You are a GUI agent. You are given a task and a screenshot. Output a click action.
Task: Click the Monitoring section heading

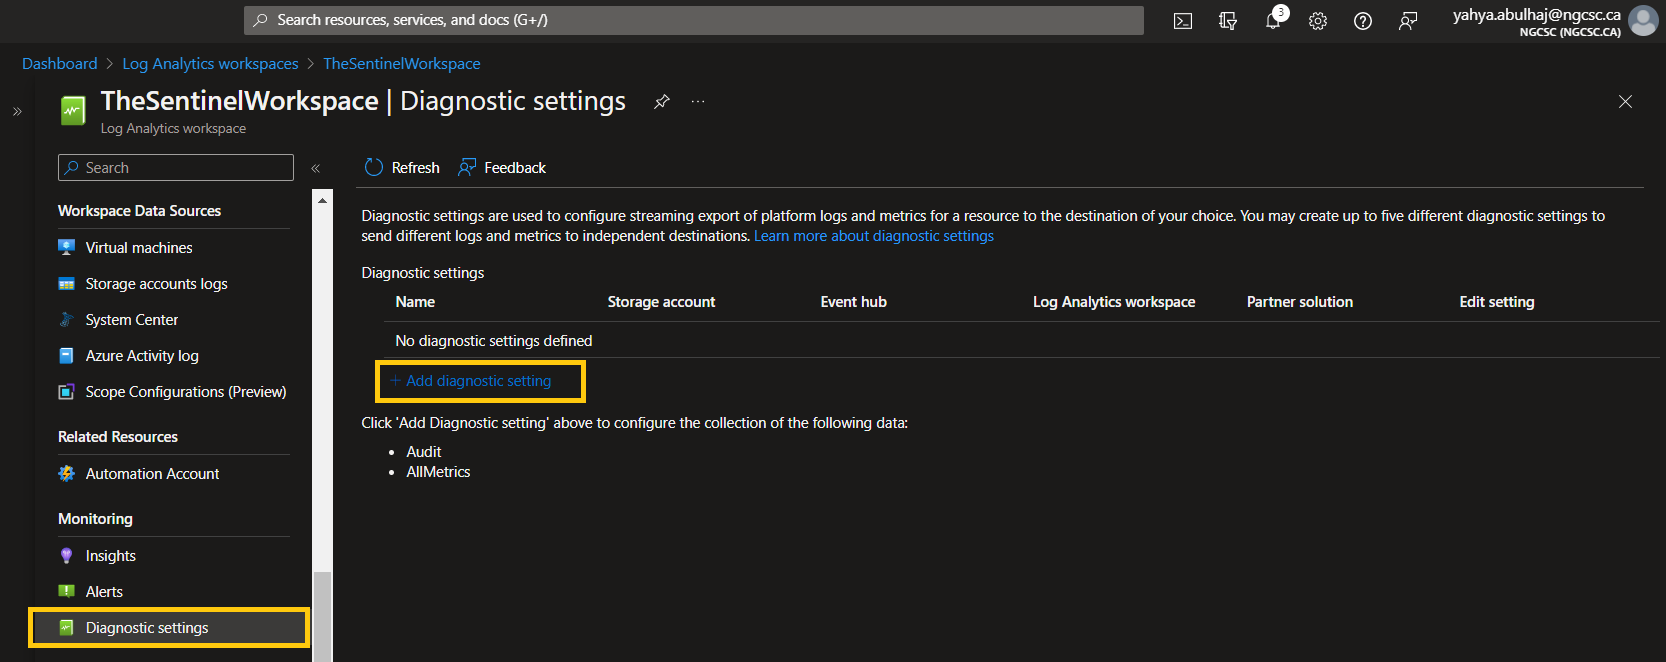pos(95,519)
